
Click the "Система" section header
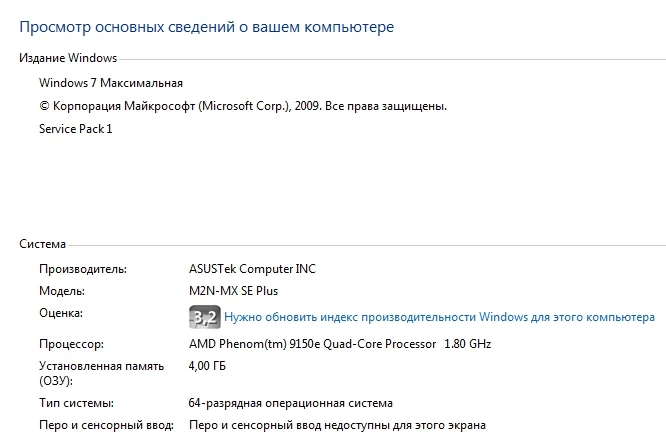tap(43, 243)
